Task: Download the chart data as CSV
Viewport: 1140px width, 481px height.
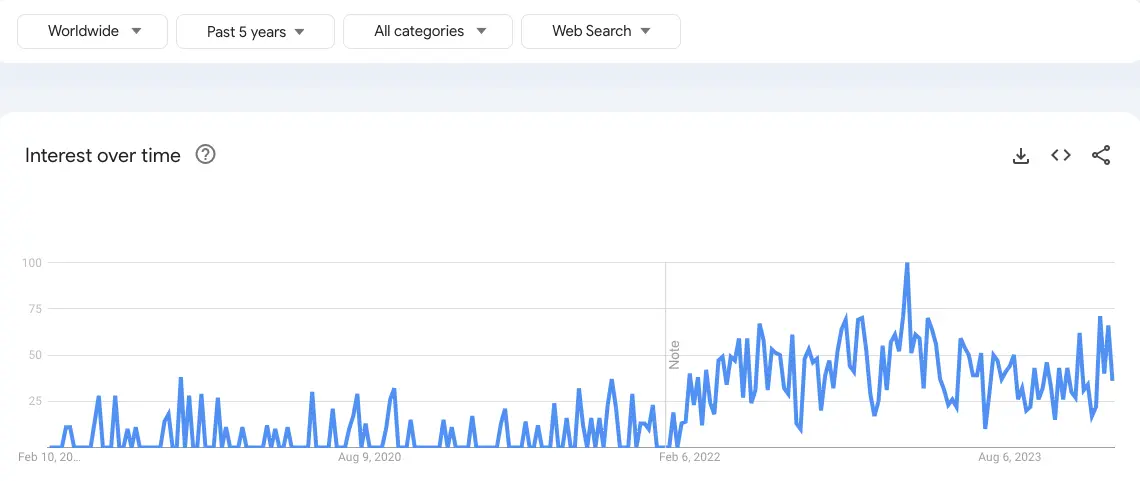Action: click(1021, 156)
